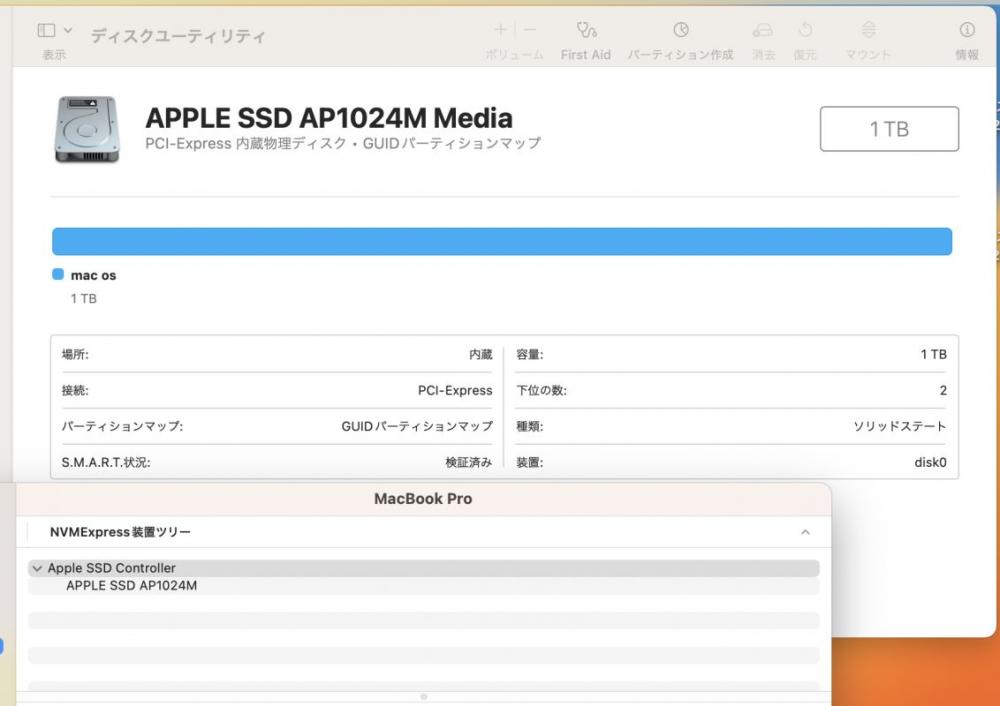Collapse the NVMExpress装置ツリー section chevron
This screenshot has width=1000, height=706.
coord(805,533)
